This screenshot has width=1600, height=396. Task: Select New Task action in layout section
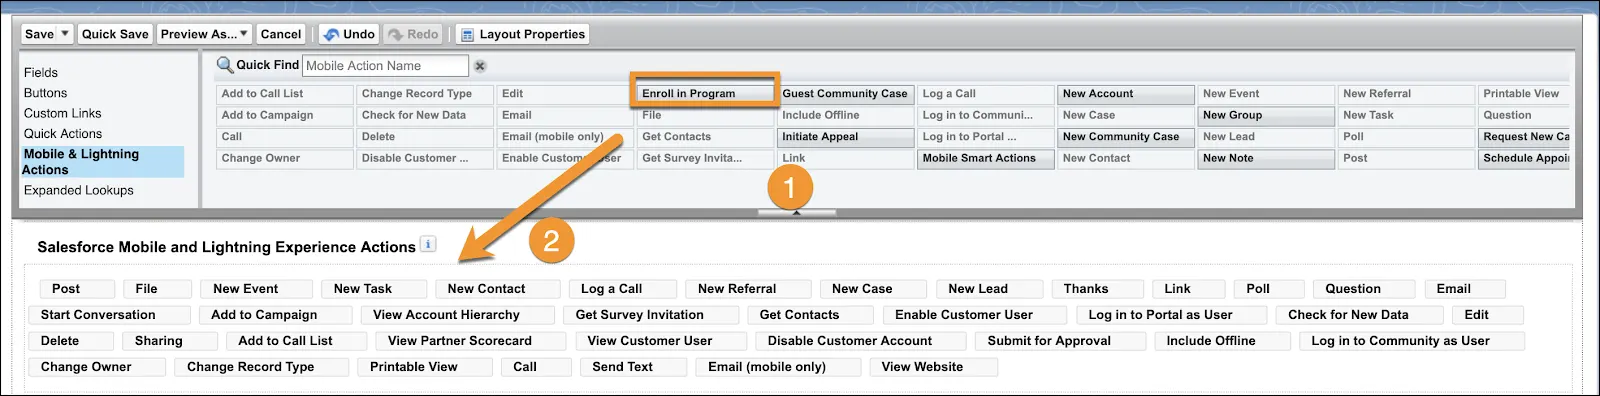[x=374, y=289]
